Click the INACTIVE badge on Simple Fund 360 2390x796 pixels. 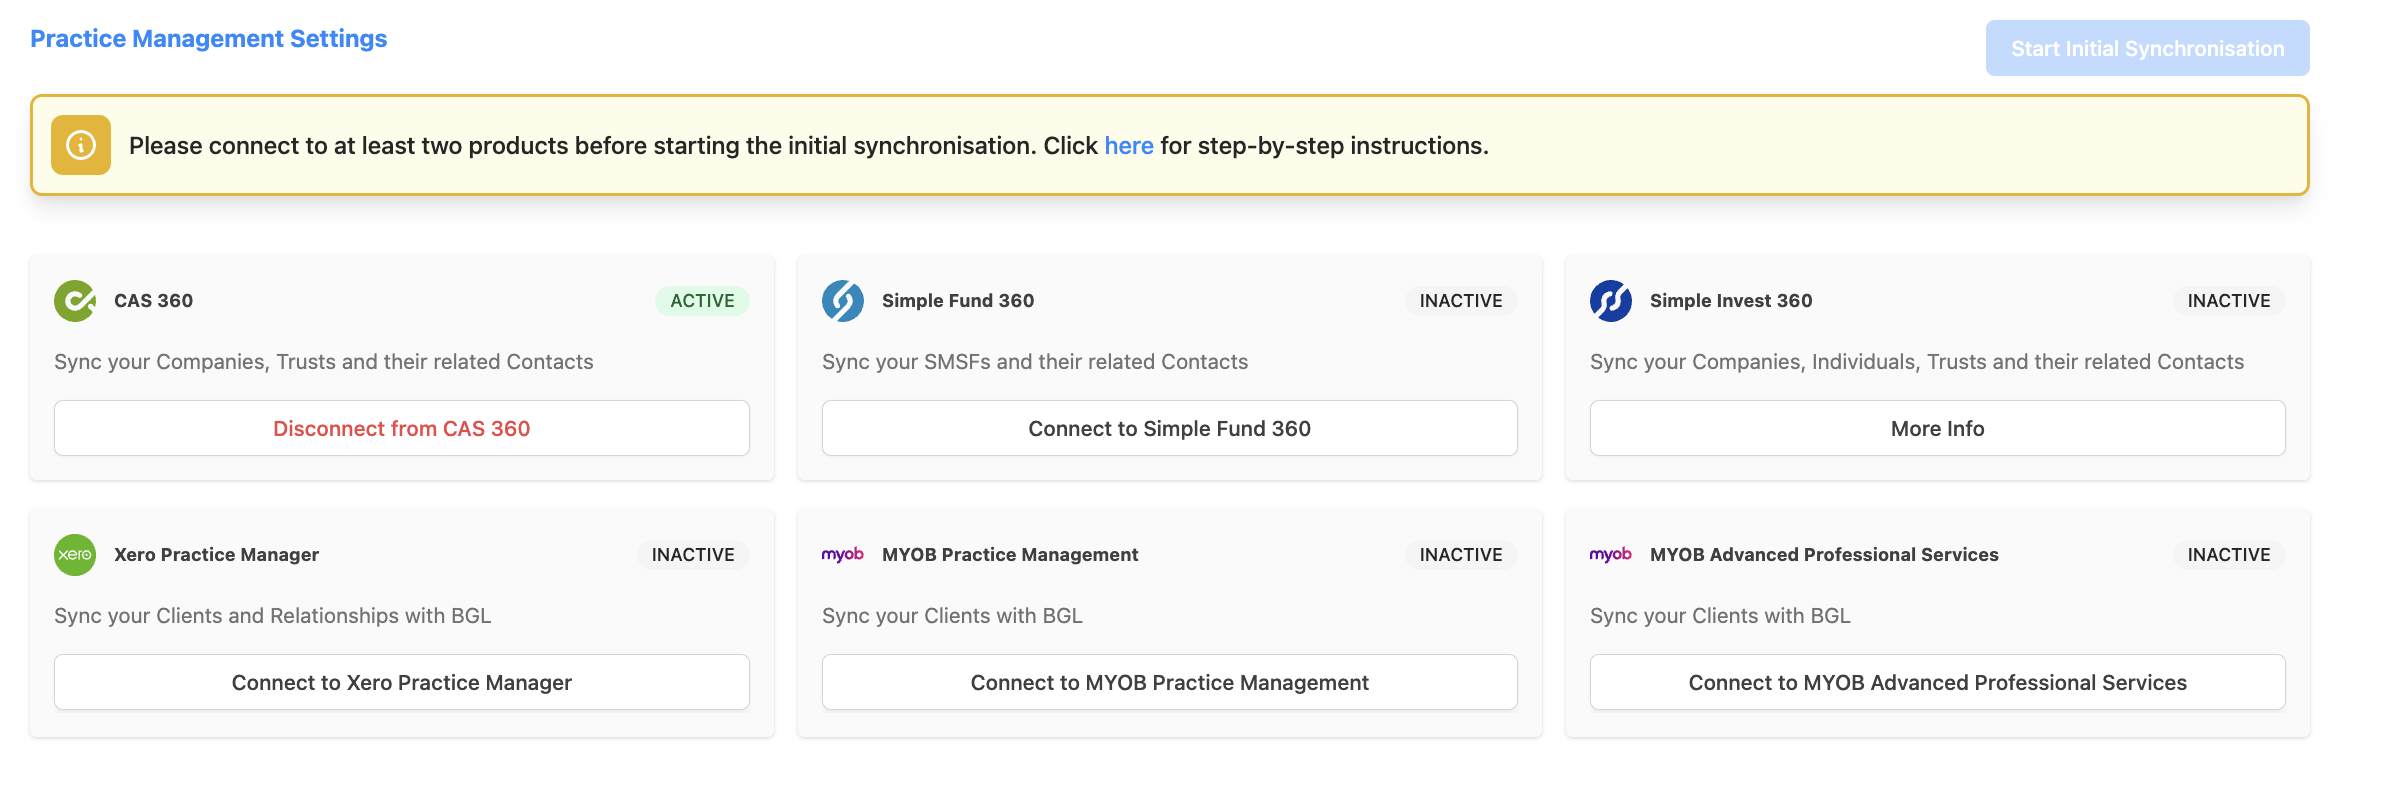pyautogui.click(x=1461, y=301)
